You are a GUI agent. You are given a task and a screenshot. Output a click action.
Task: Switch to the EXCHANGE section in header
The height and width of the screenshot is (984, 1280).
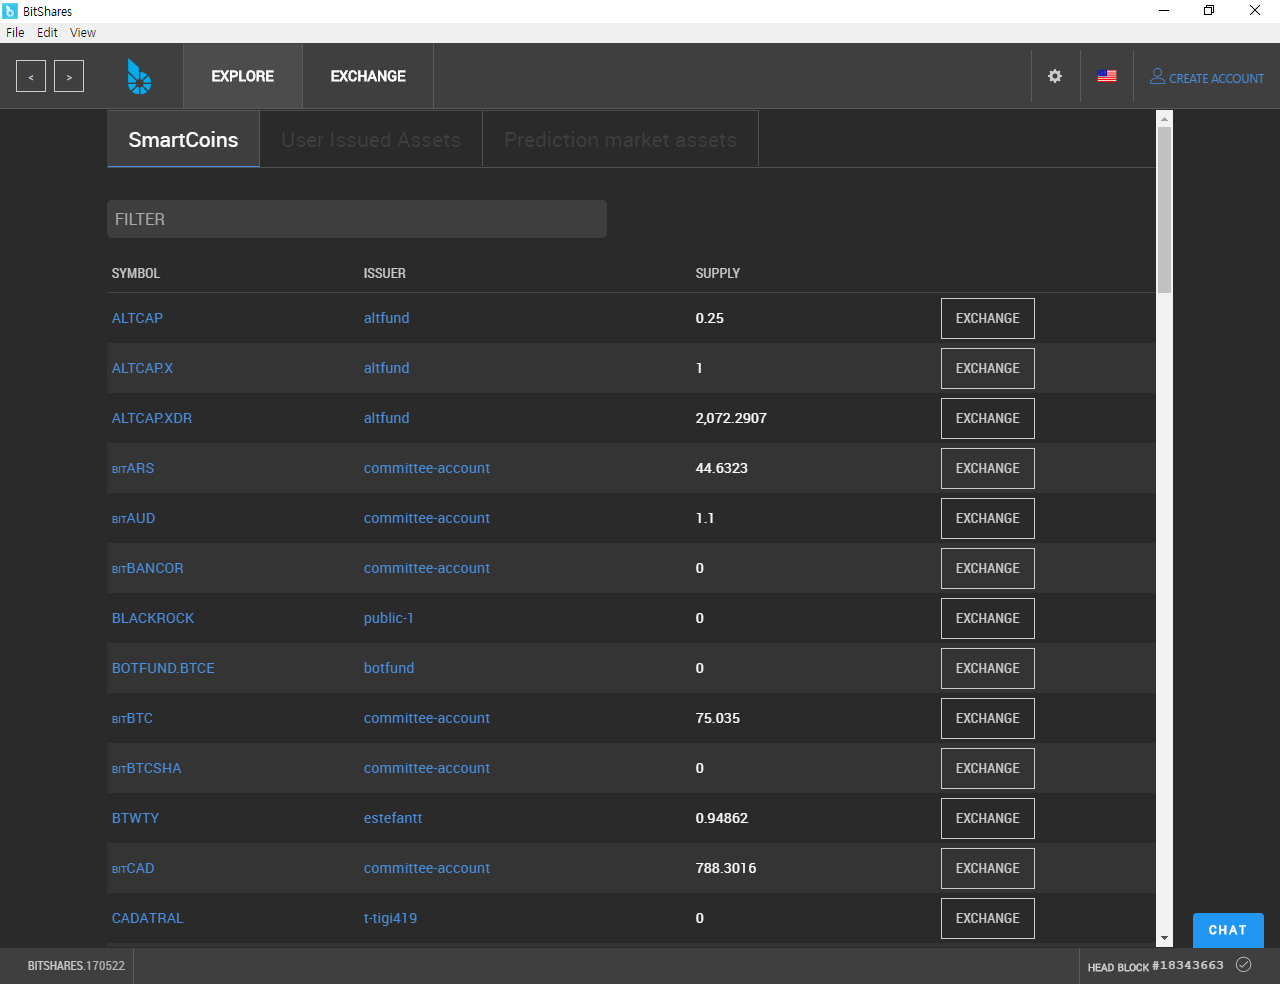click(368, 76)
